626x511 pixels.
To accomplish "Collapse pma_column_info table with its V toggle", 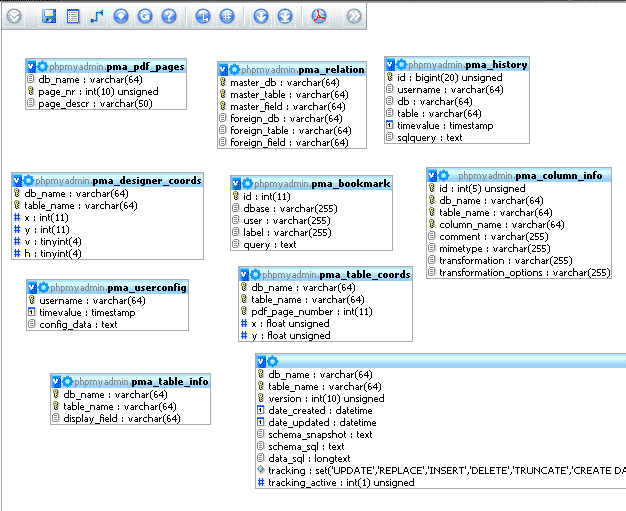I will point(433,176).
